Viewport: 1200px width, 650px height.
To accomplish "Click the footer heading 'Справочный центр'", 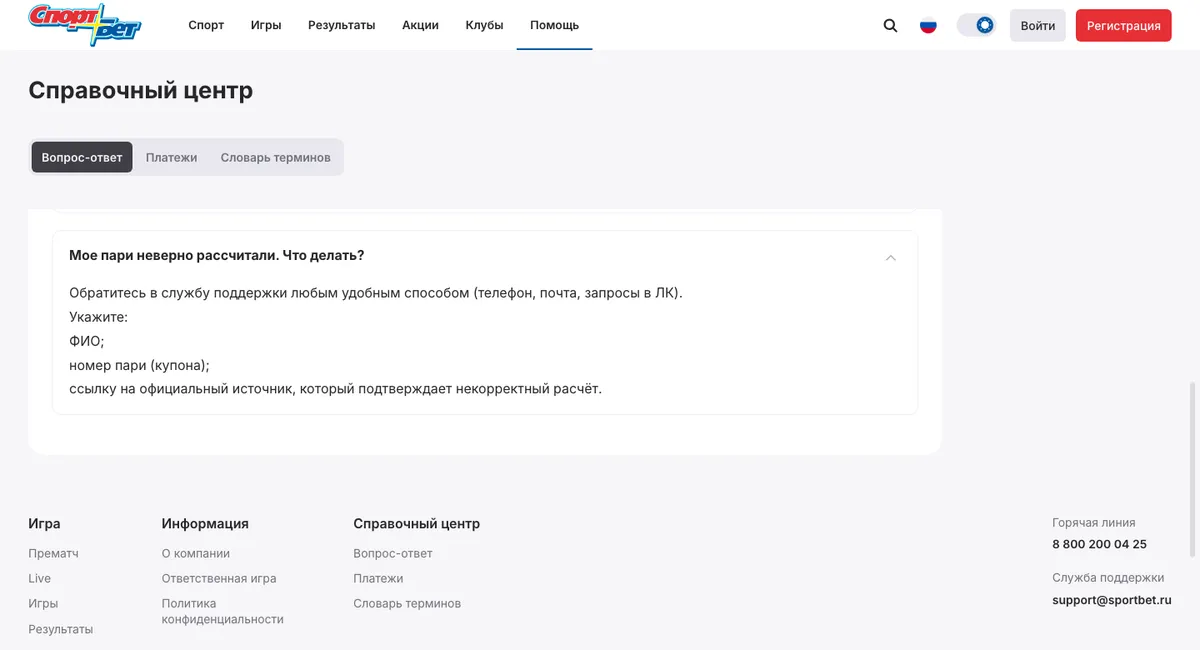I will (416, 523).
